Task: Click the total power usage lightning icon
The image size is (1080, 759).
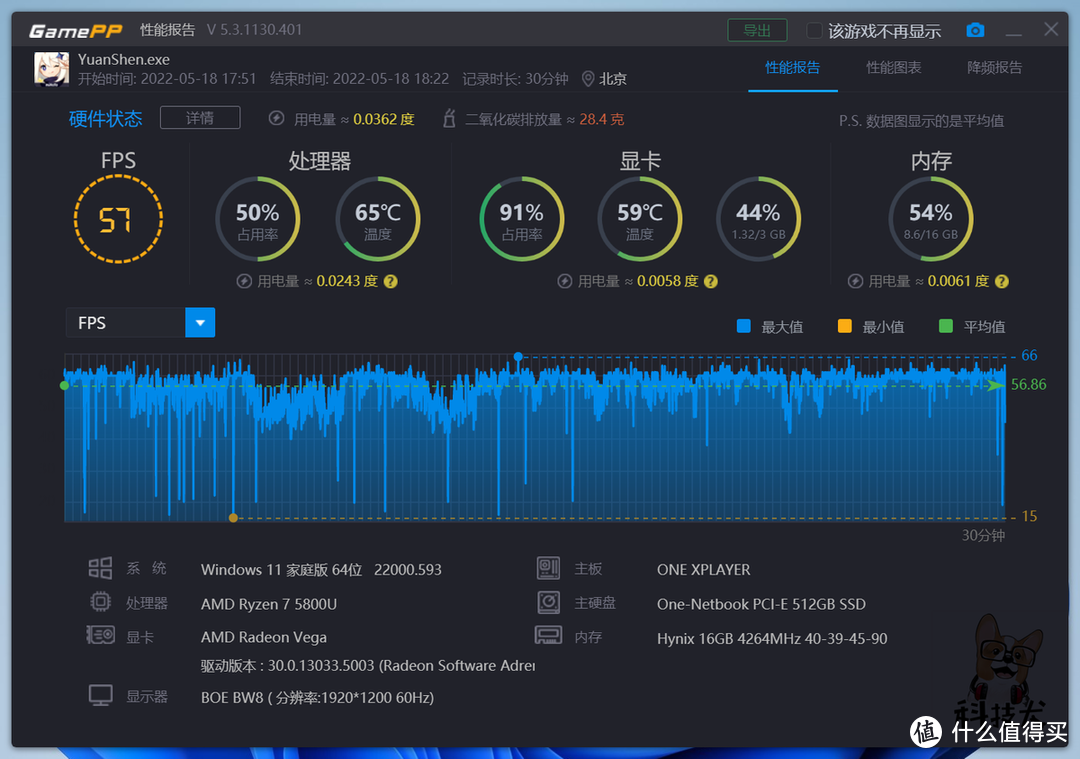Action: click(x=276, y=118)
